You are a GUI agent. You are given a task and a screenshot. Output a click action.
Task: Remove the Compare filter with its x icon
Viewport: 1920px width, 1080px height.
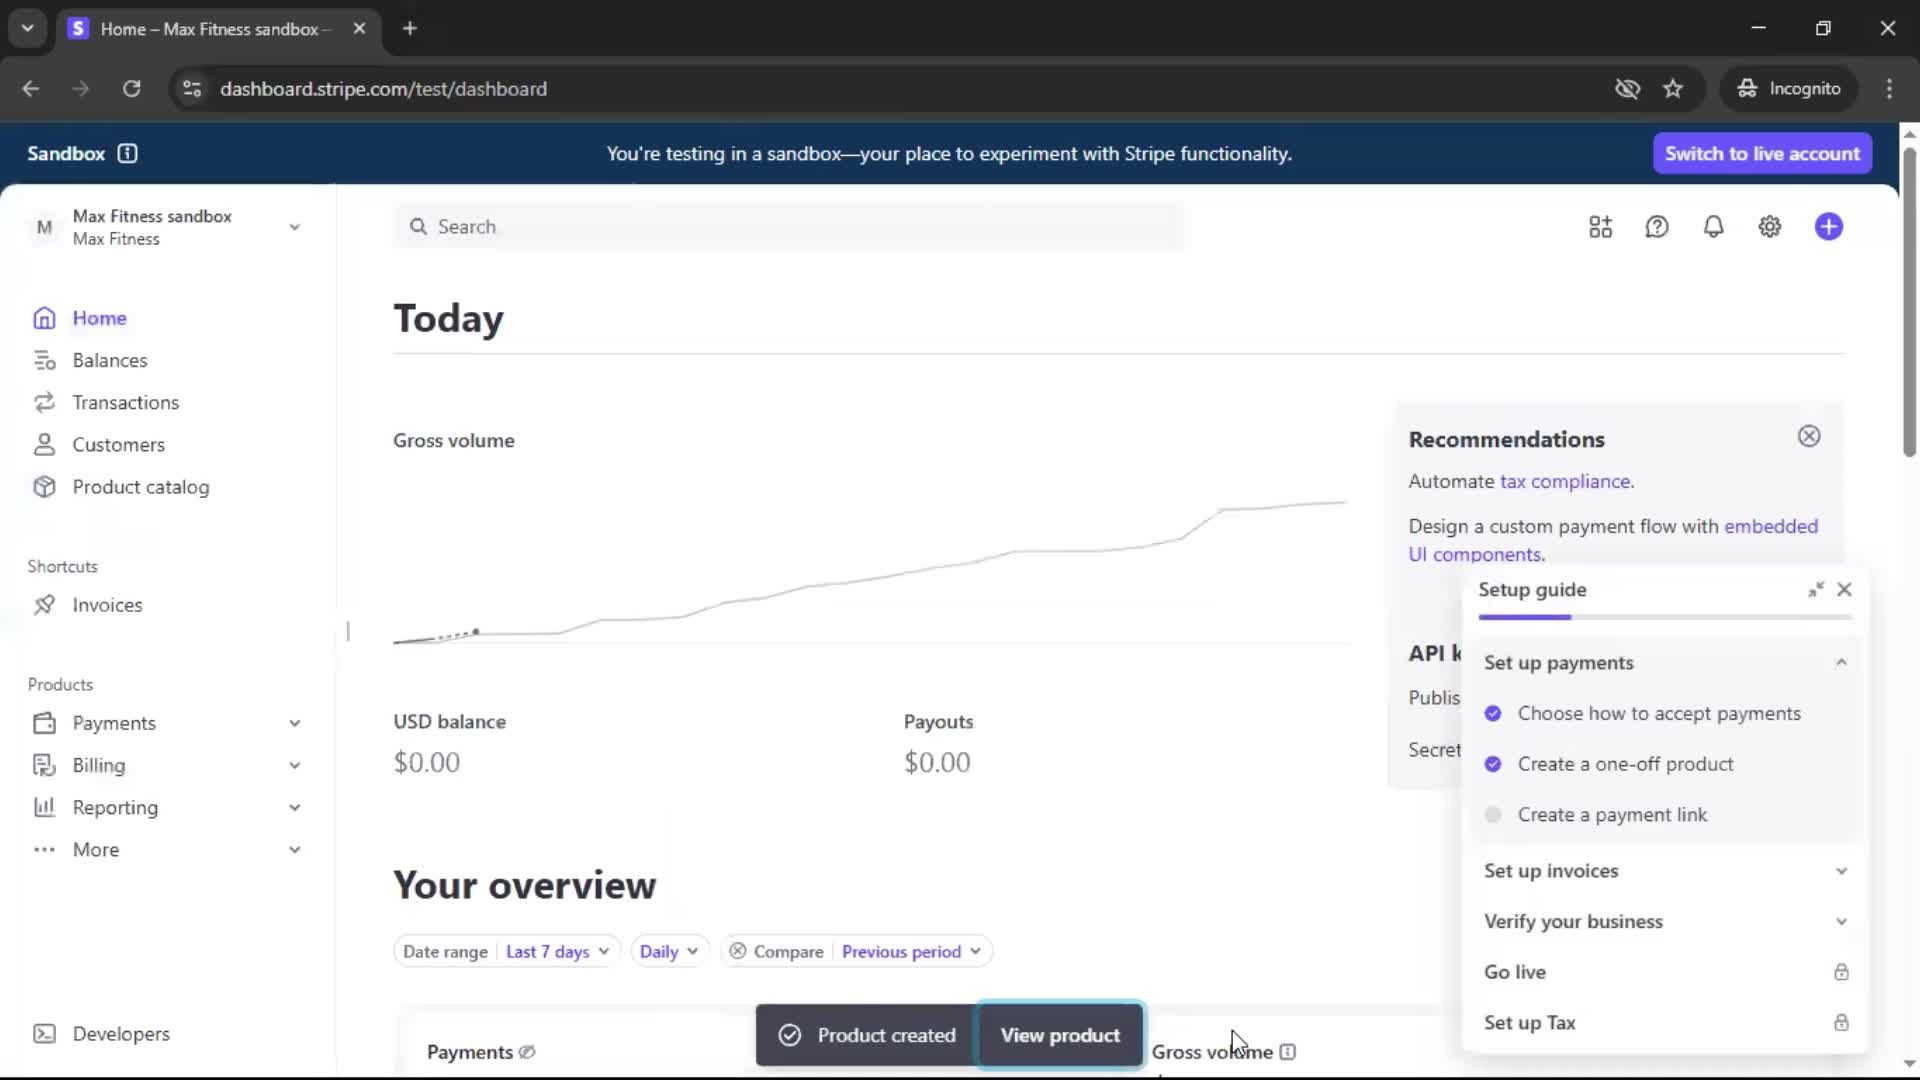point(737,952)
